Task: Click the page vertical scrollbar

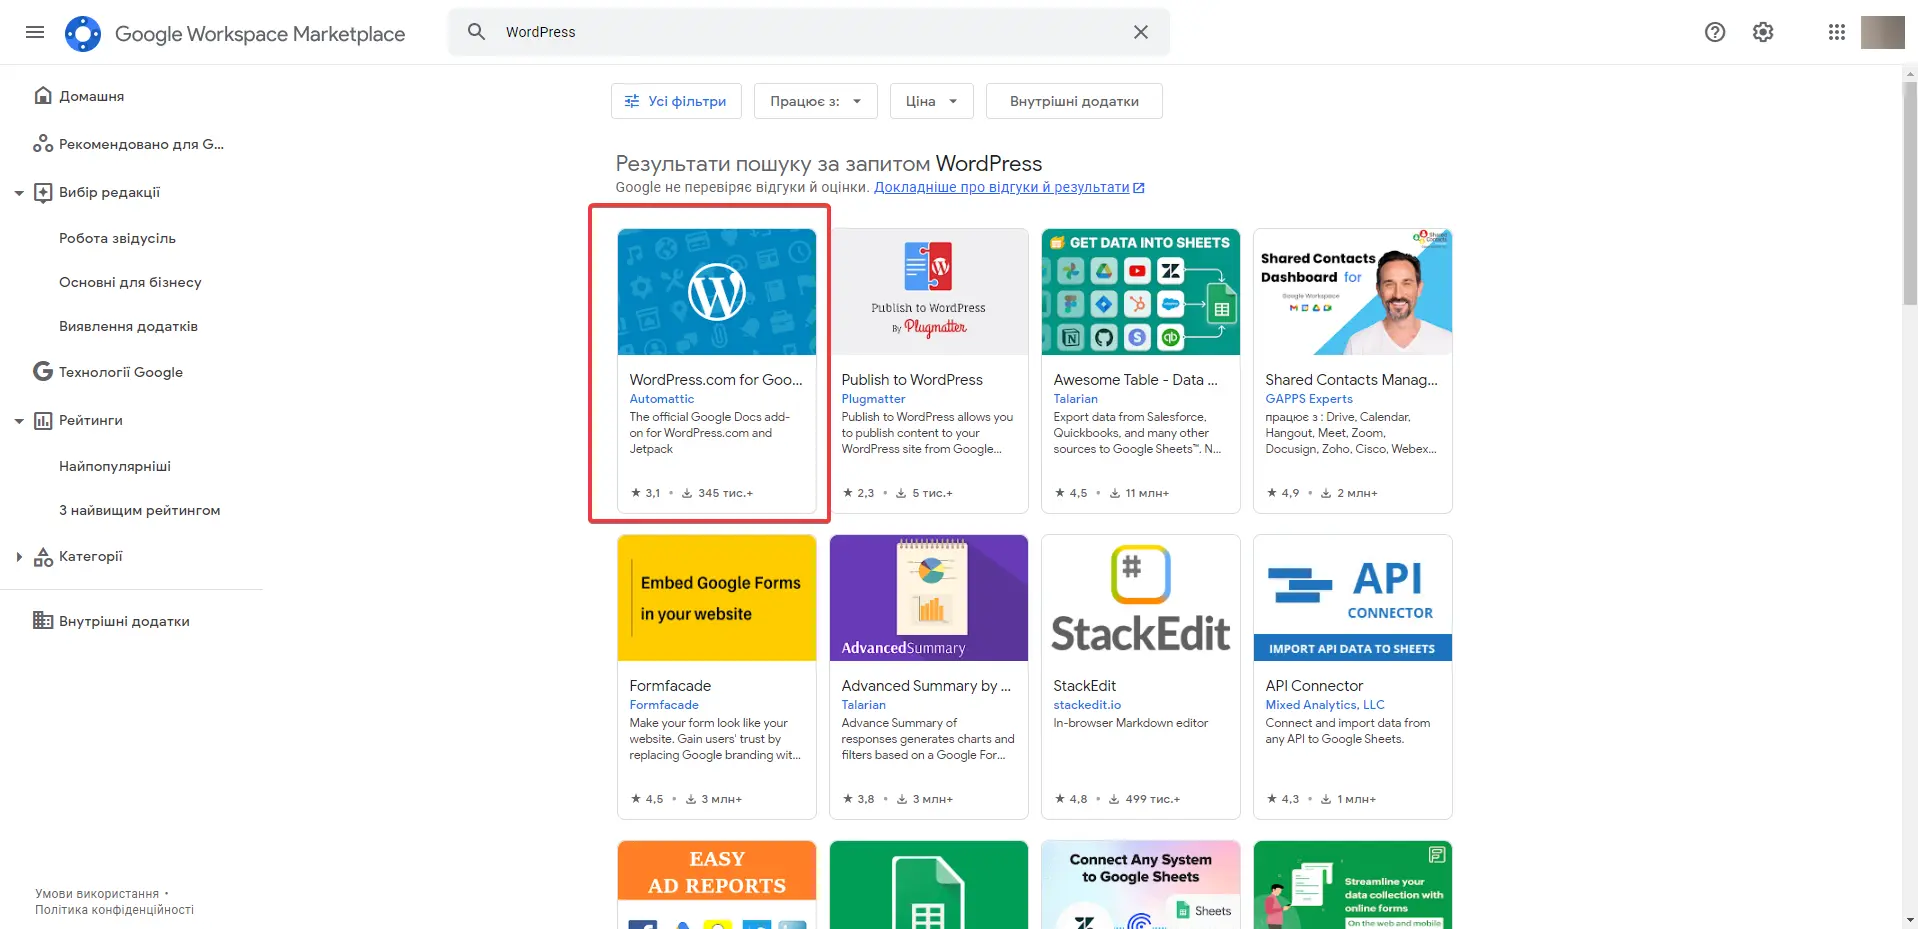Action: [x=1909, y=195]
